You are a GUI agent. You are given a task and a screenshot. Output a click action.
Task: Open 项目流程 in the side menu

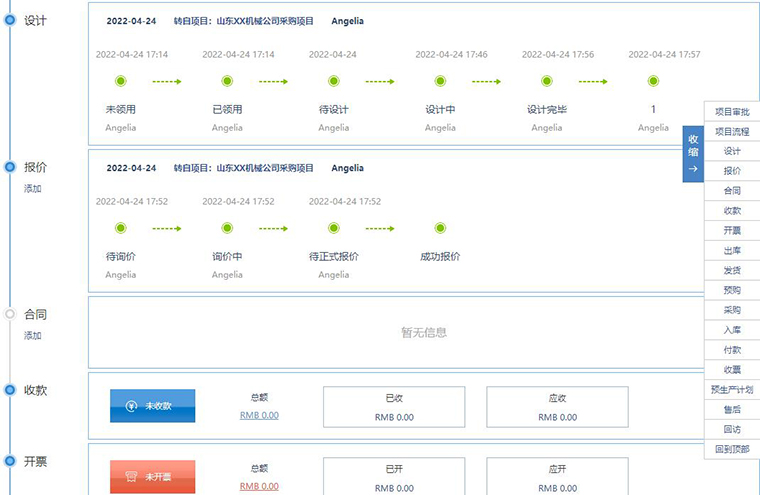(x=732, y=131)
